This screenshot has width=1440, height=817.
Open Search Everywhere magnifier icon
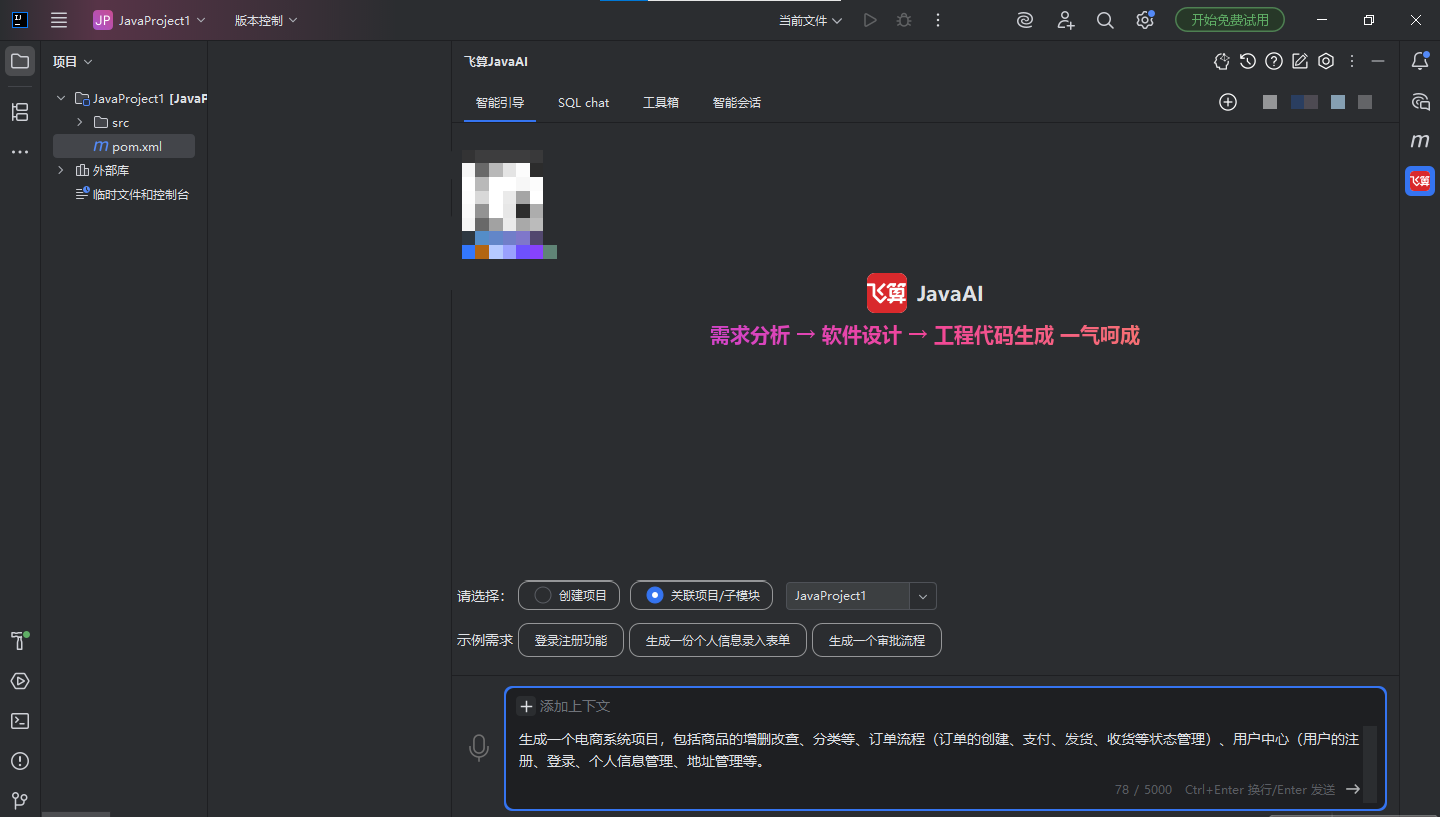point(1105,20)
